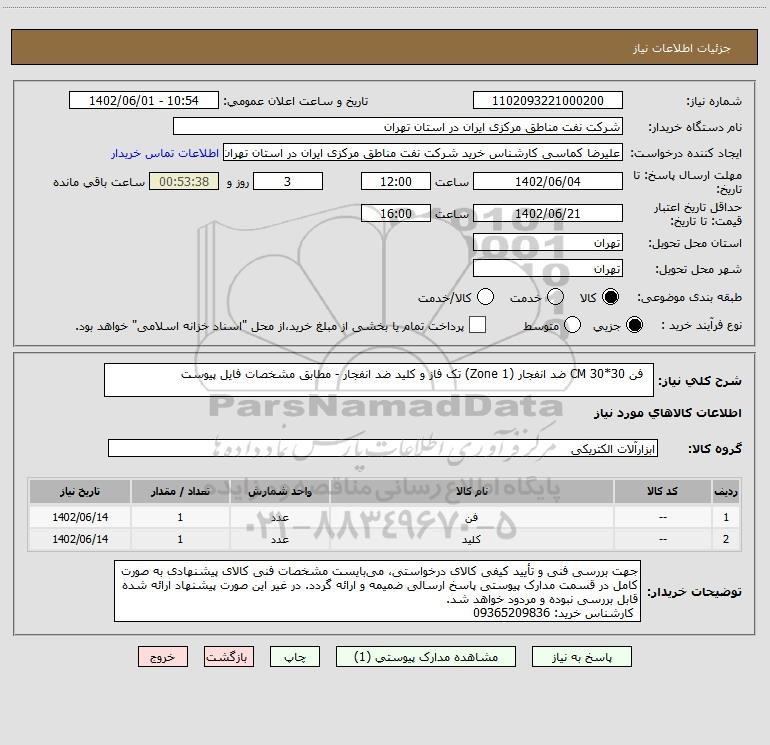This screenshot has width=770, height=745.
Task: Click buyer notes text area
Action: (x=377, y=591)
